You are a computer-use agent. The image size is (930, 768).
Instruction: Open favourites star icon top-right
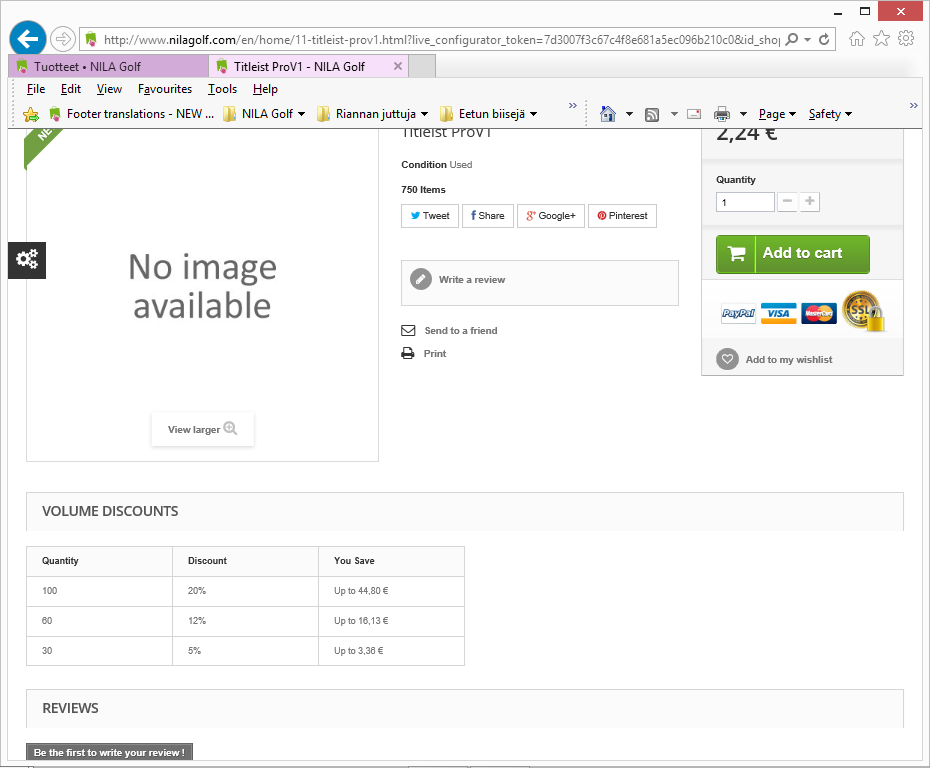881,39
